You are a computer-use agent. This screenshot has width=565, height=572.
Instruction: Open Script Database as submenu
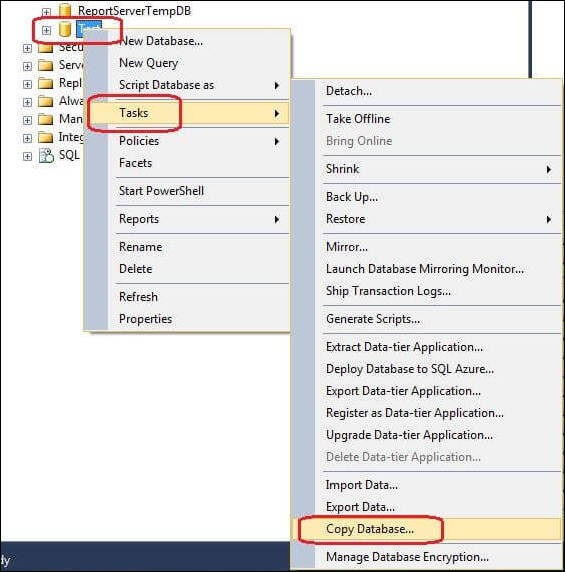[187, 85]
